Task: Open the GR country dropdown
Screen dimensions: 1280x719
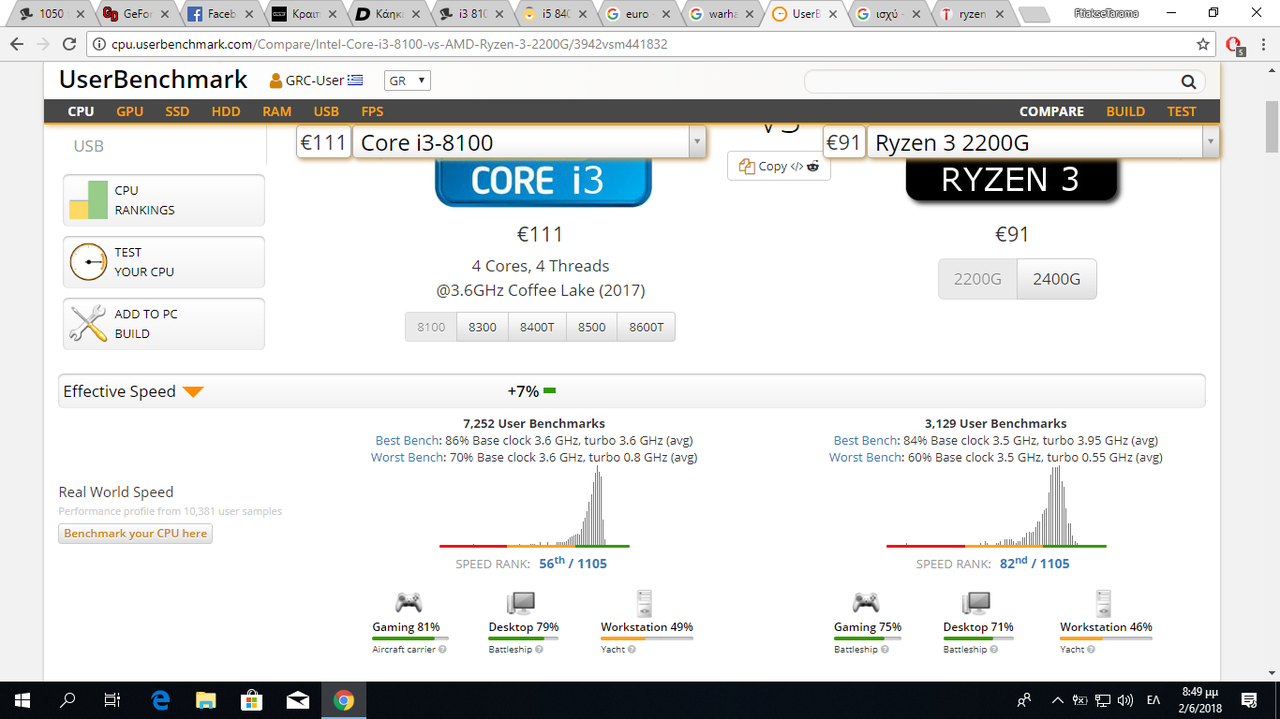Action: click(x=406, y=81)
